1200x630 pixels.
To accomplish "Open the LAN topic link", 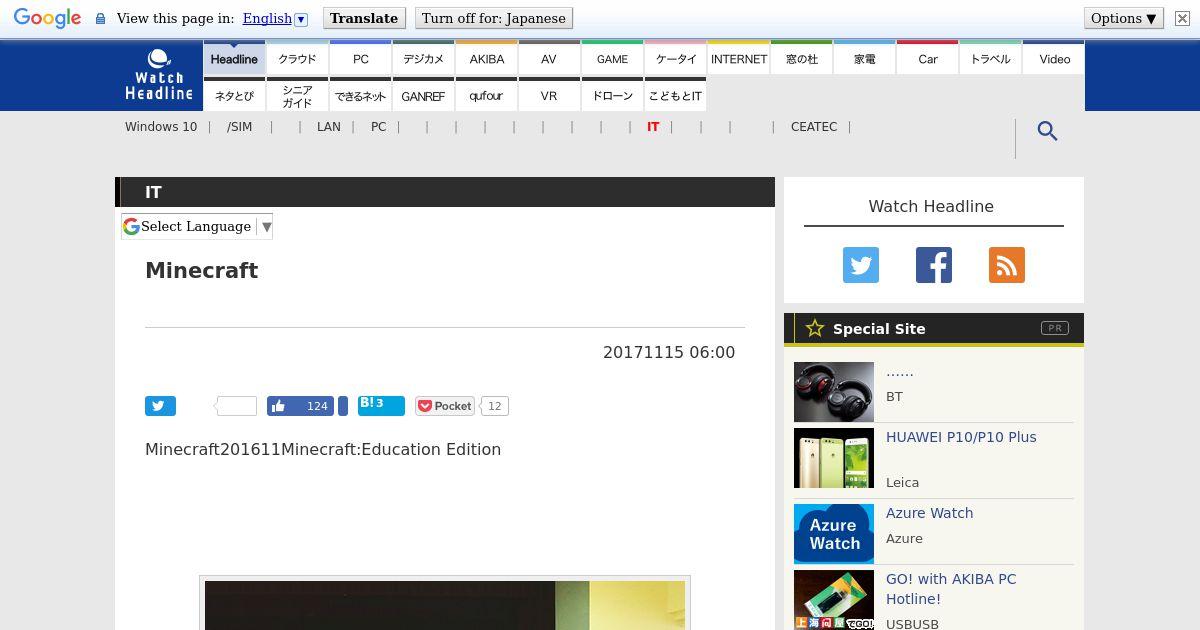I will point(329,127).
